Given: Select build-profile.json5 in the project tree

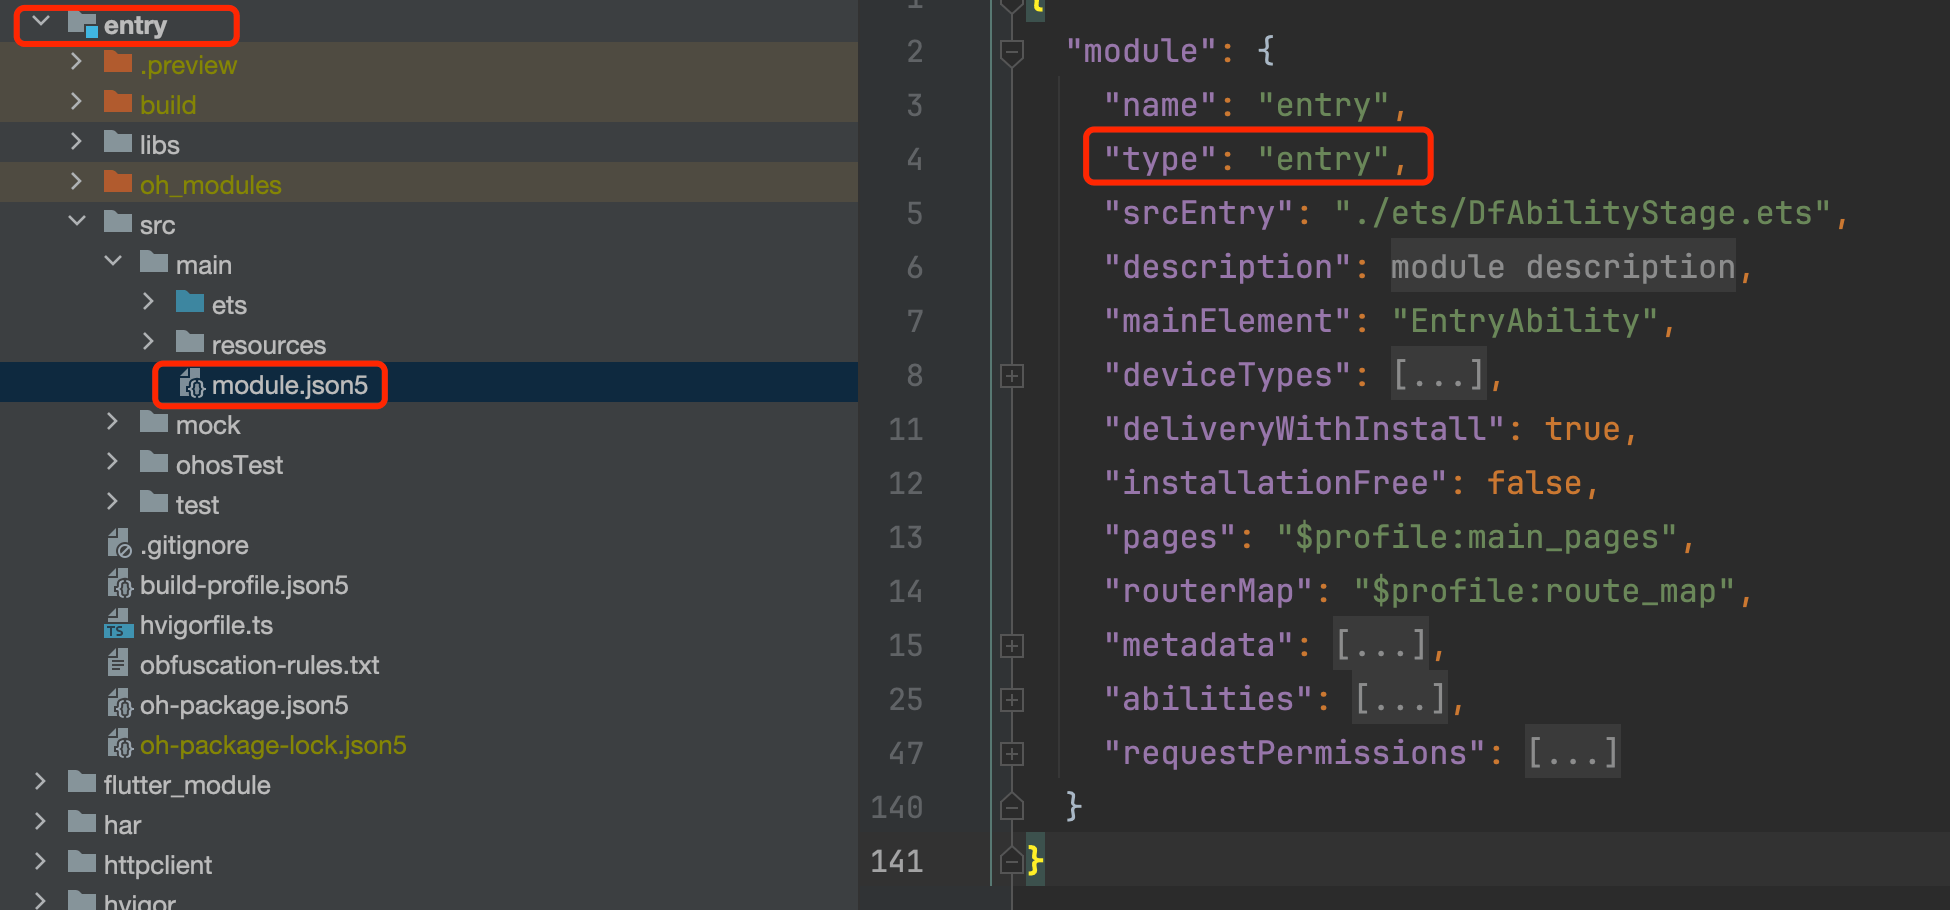Looking at the screenshot, I should (x=243, y=585).
